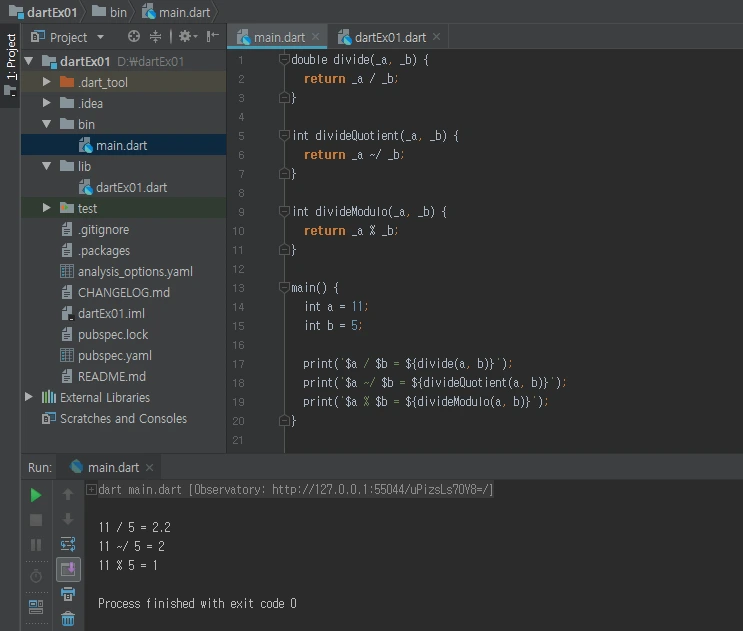Toggle soft-wrap in Run console
743x631 pixels.
coord(68,544)
